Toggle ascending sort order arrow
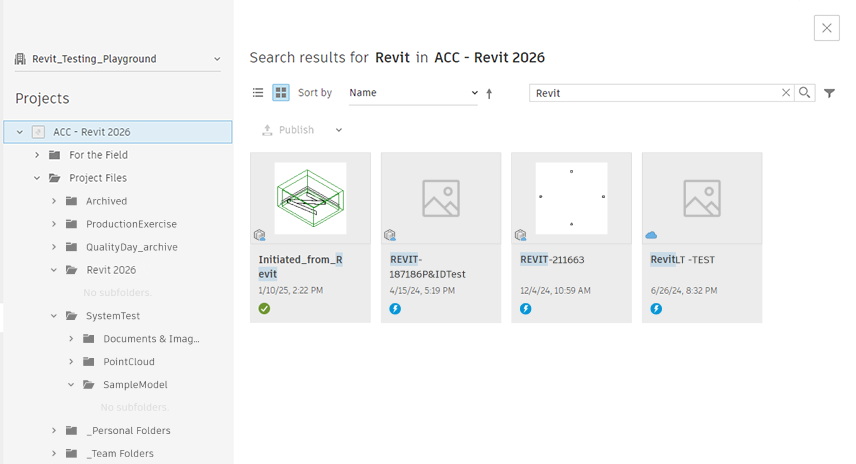The height and width of the screenshot is (464, 856). tap(489, 93)
